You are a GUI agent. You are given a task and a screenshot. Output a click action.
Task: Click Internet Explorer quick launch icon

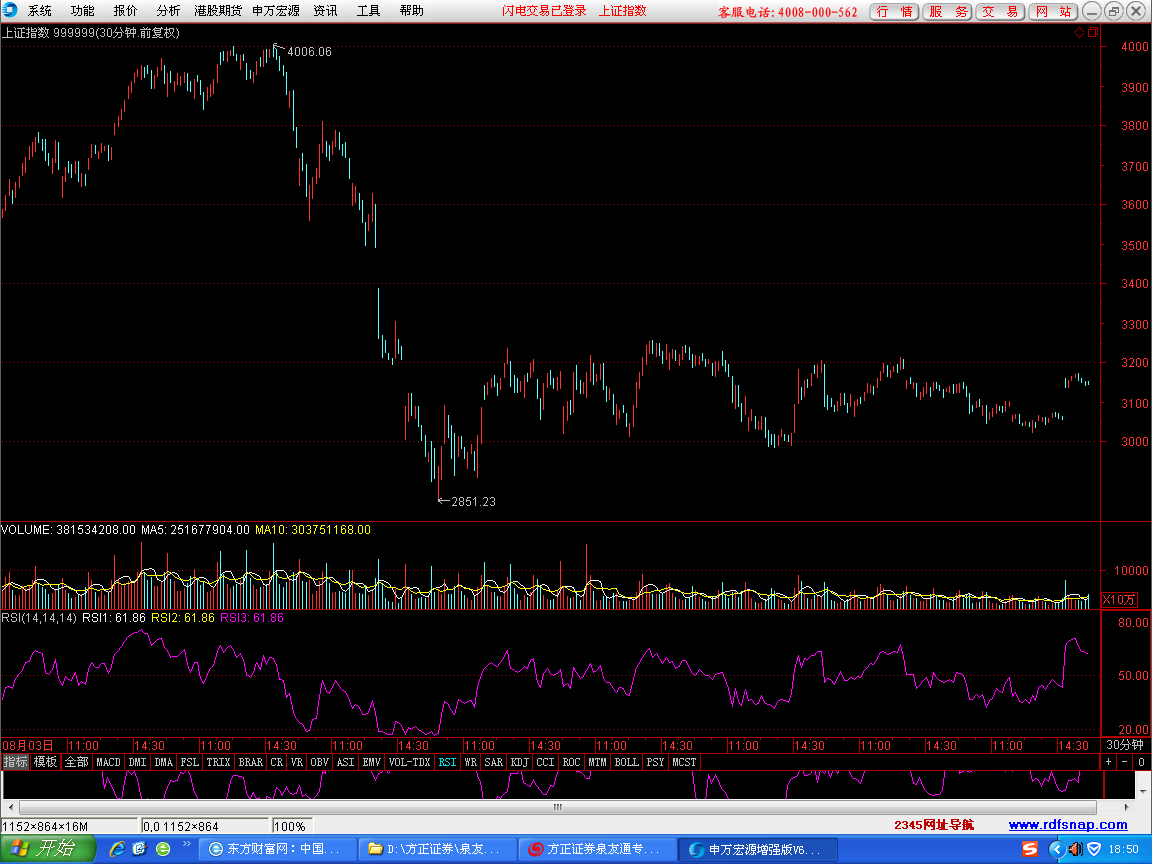tap(117, 849)
